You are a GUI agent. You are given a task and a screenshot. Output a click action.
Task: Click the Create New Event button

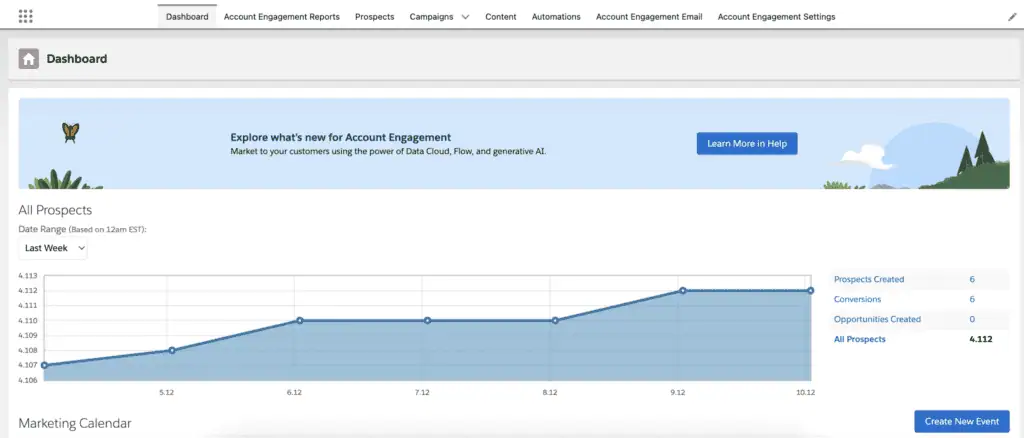click(962, 422)
